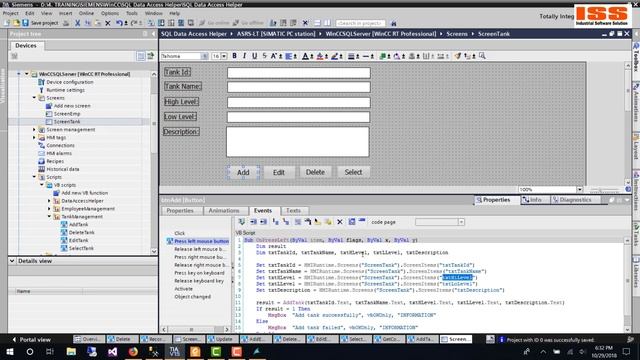Toggle Bold formatting in screen editor toolbar
The image size is (640, 360).
[x=234, y=56]
